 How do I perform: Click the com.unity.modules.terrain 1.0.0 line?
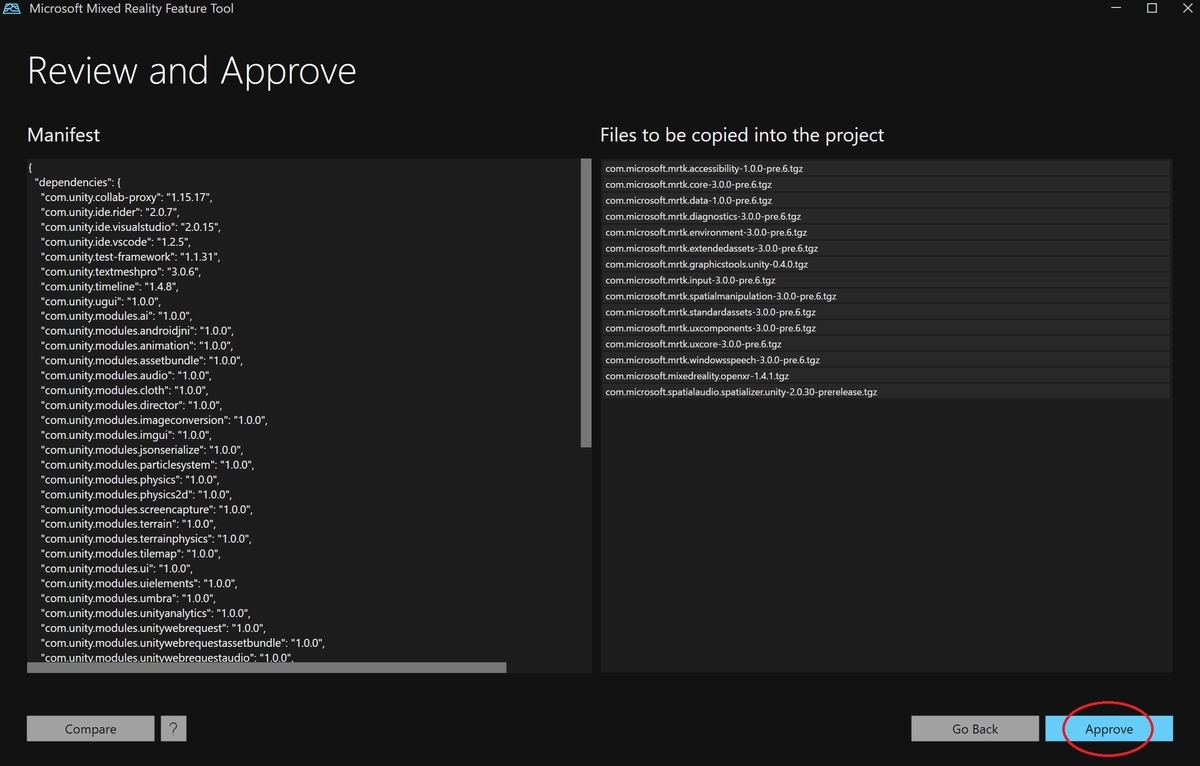click(x=128, y=524)
